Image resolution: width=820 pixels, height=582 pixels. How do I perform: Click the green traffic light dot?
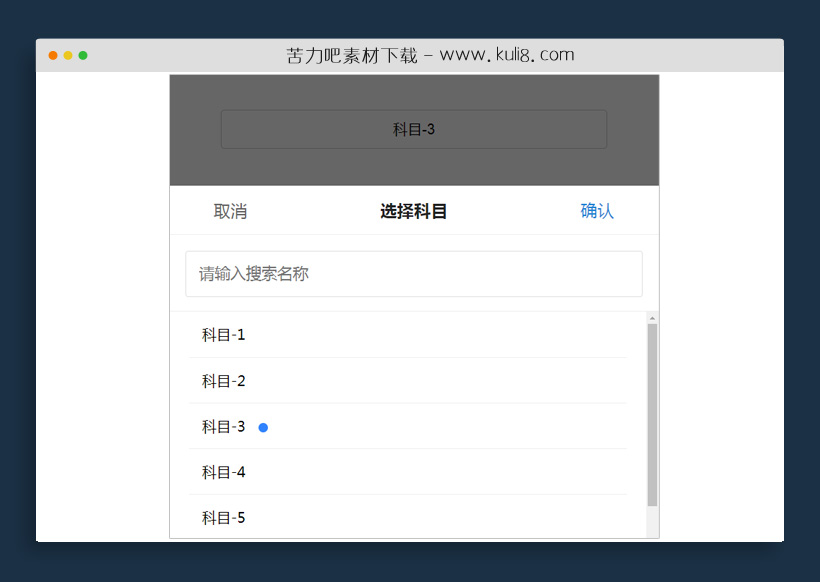pos(84,57)
